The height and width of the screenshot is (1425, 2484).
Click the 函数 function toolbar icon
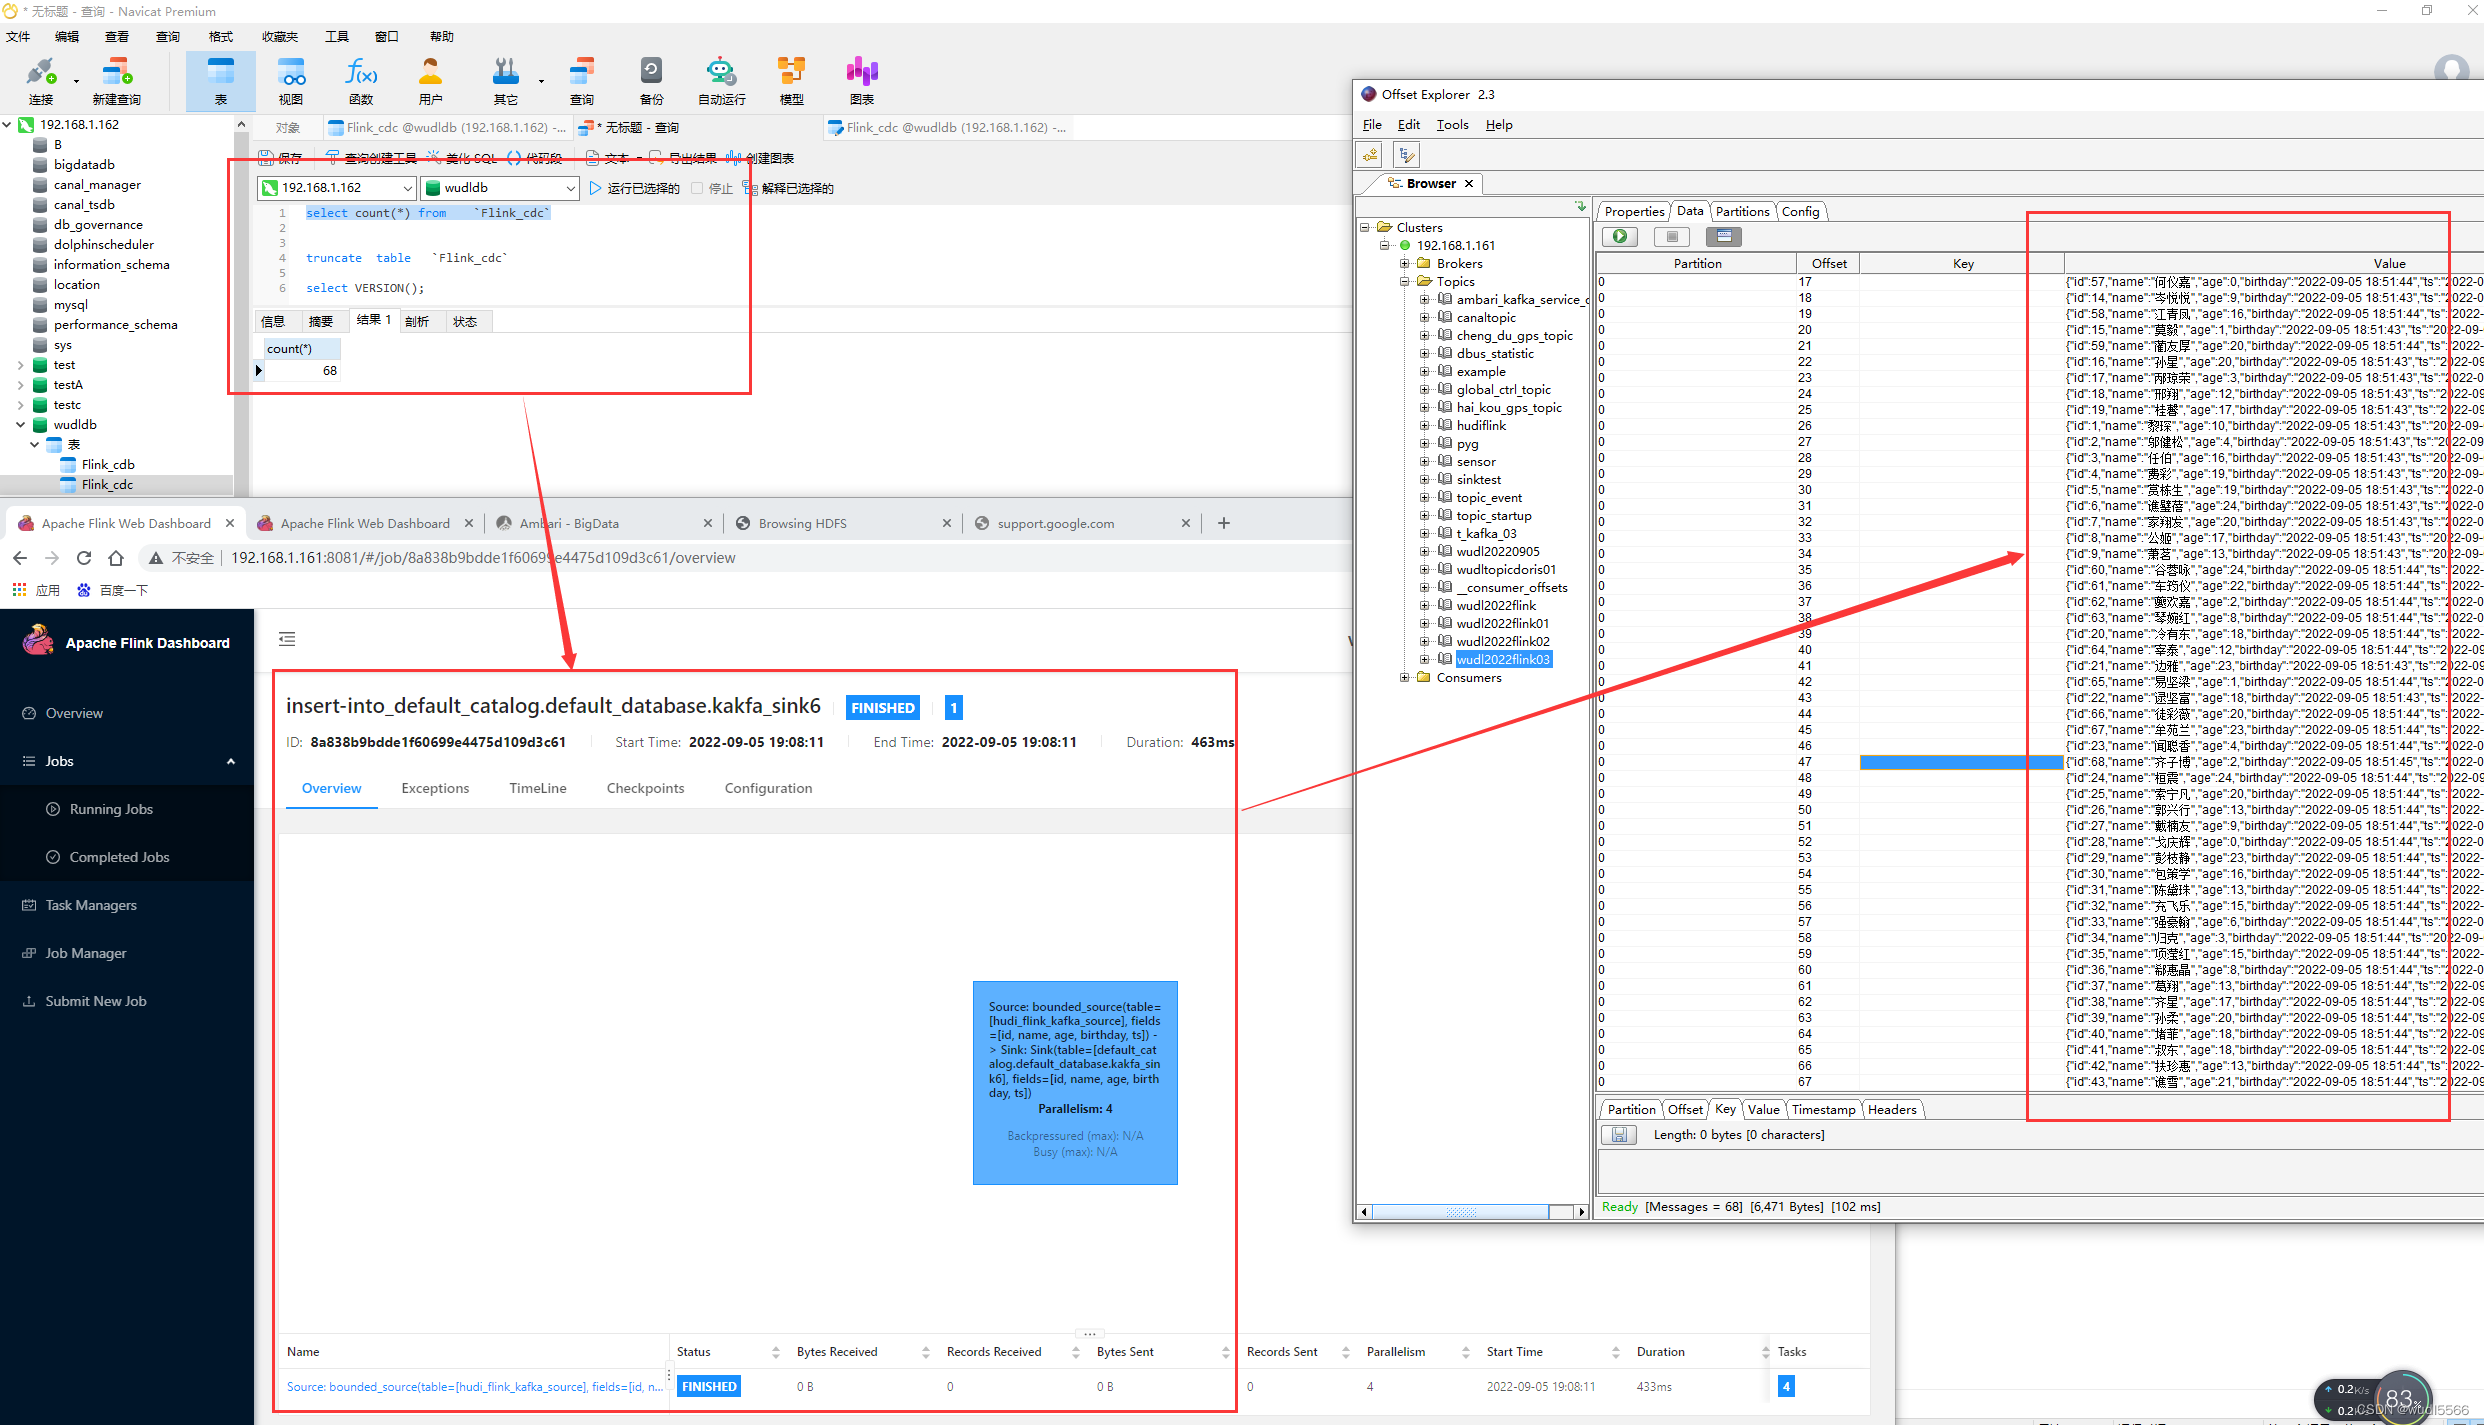361,80
